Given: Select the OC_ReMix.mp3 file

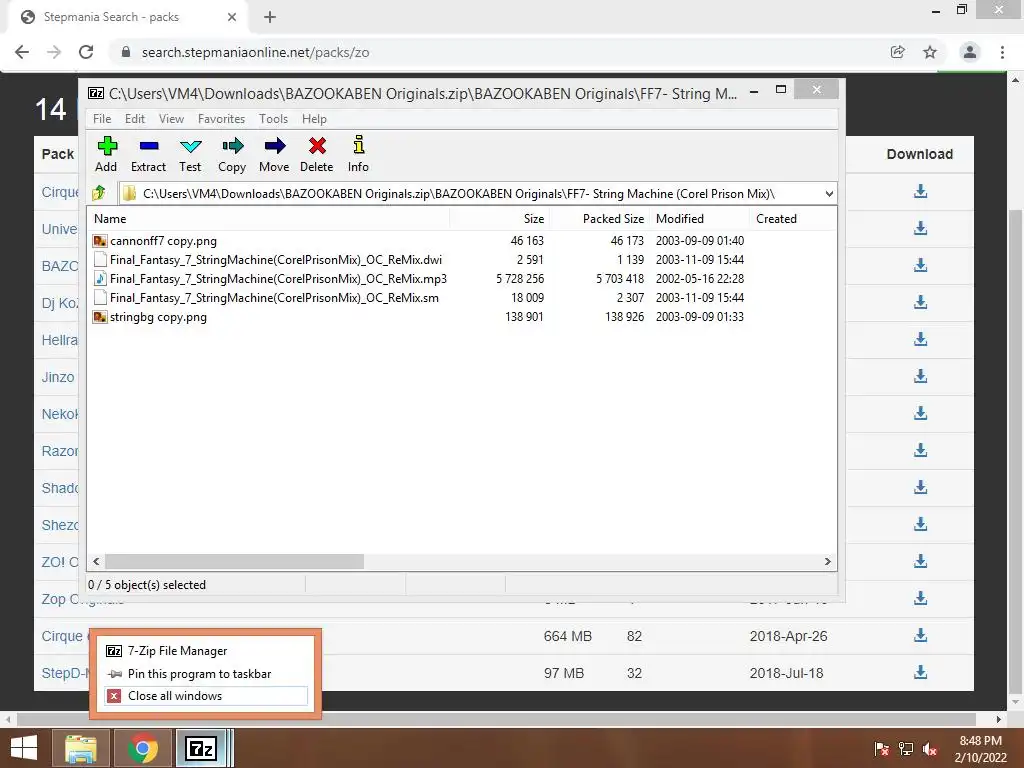Looking at the screenshot, I should [278, 279].
